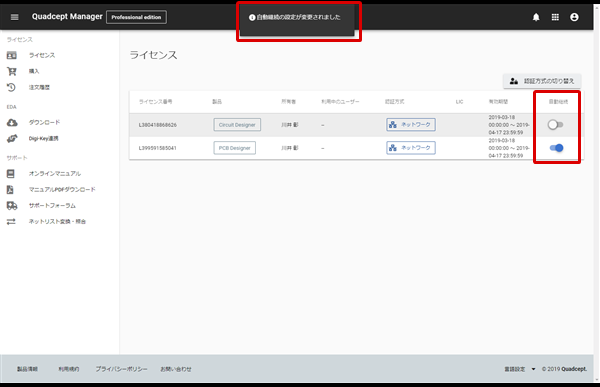
Task: Enable auto-renewal for Circuit Designer license
Action: (555, 125)
